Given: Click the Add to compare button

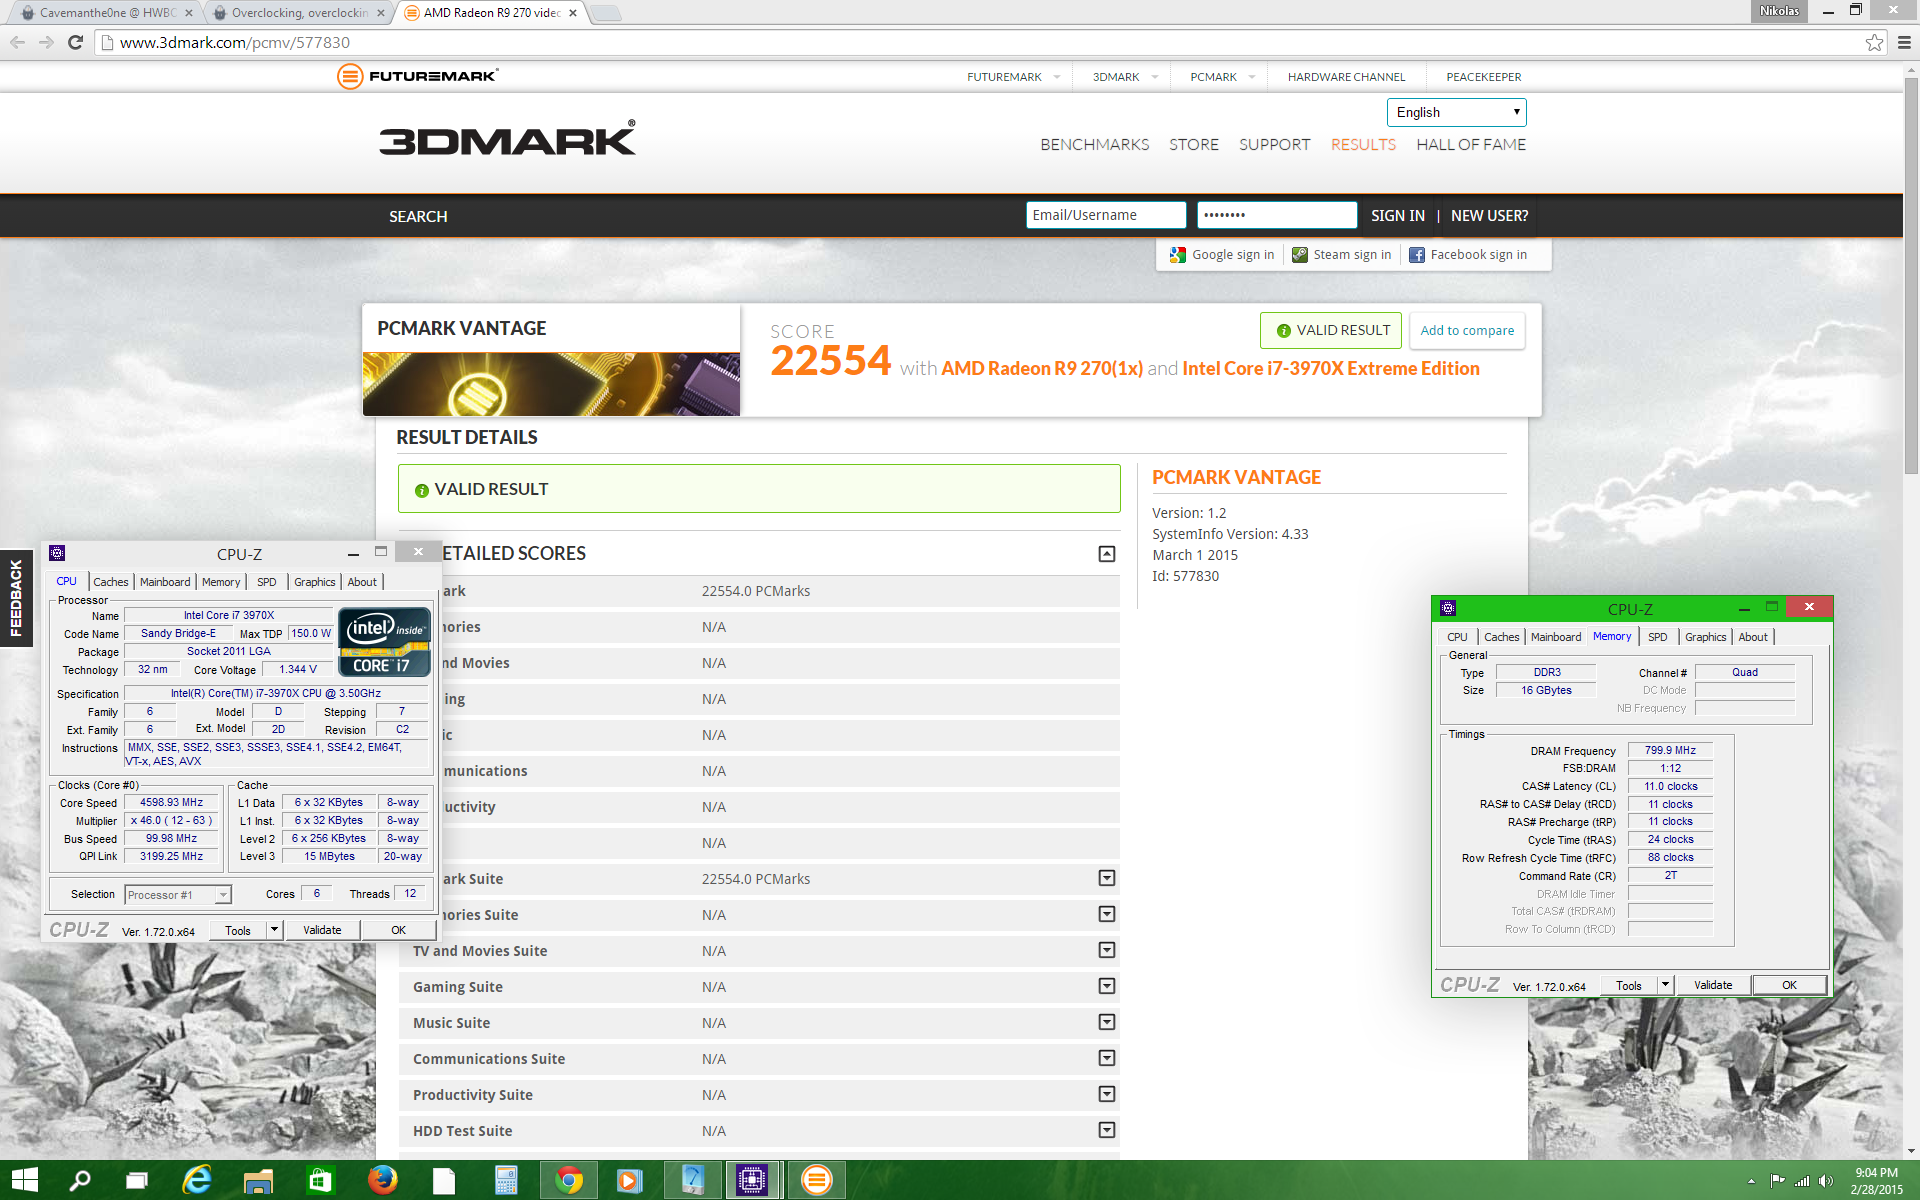Looking at the screenshot, I should 1467,330.
